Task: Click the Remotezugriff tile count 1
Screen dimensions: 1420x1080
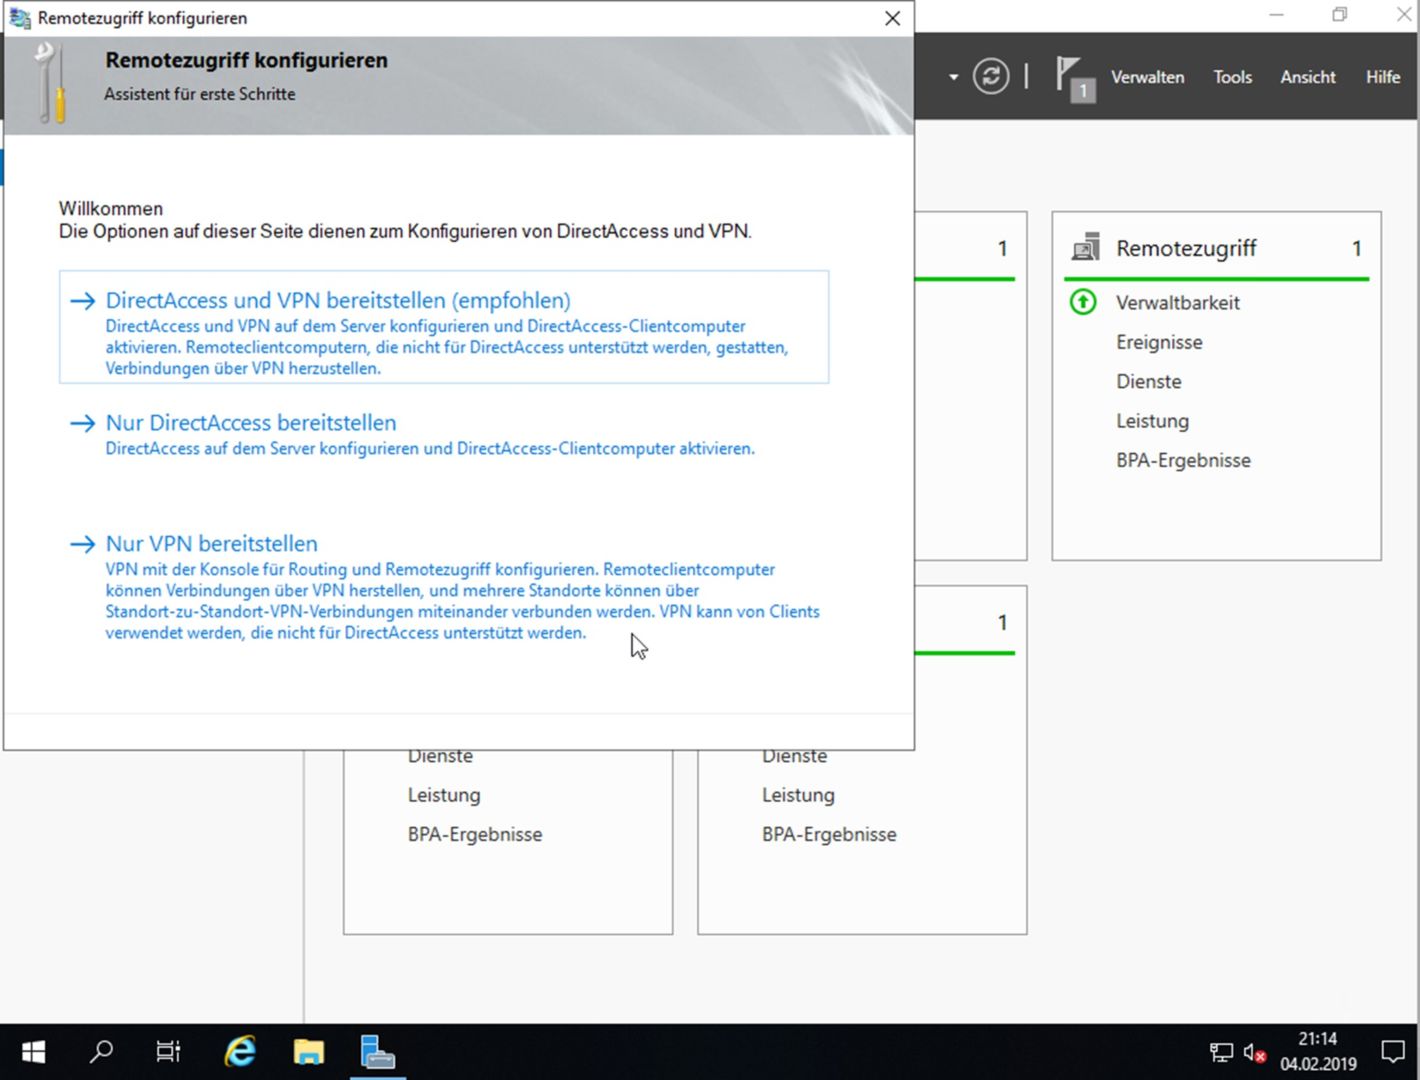Action: [1356, 248]
